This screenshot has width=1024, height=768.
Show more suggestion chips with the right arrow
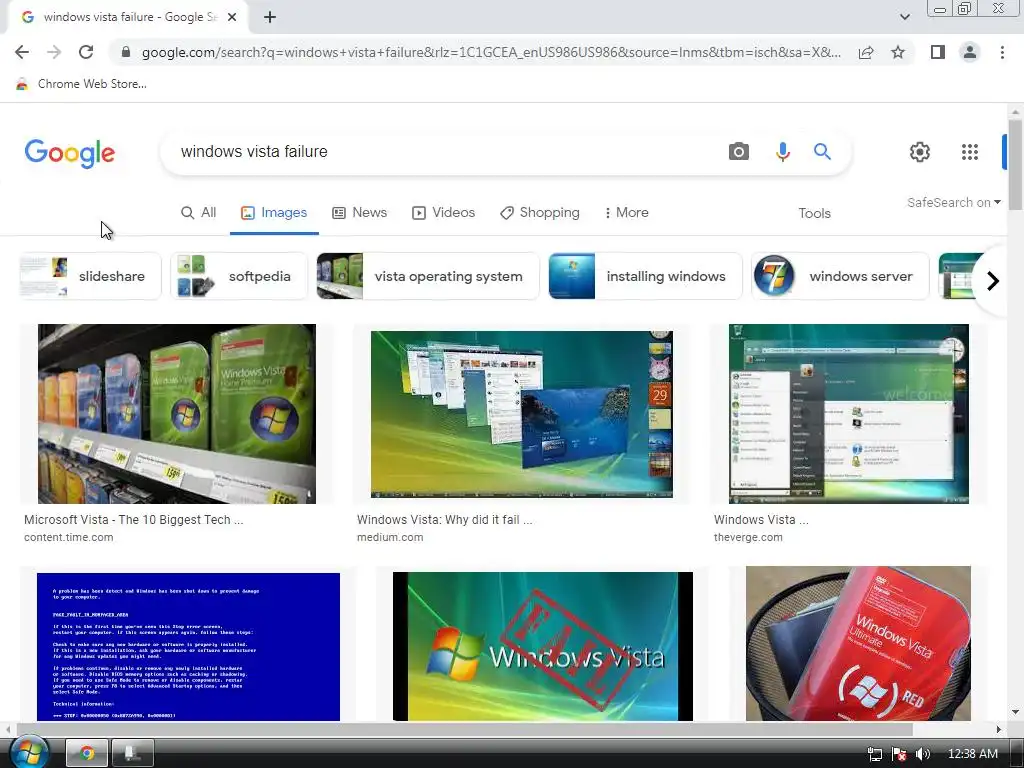993,281
